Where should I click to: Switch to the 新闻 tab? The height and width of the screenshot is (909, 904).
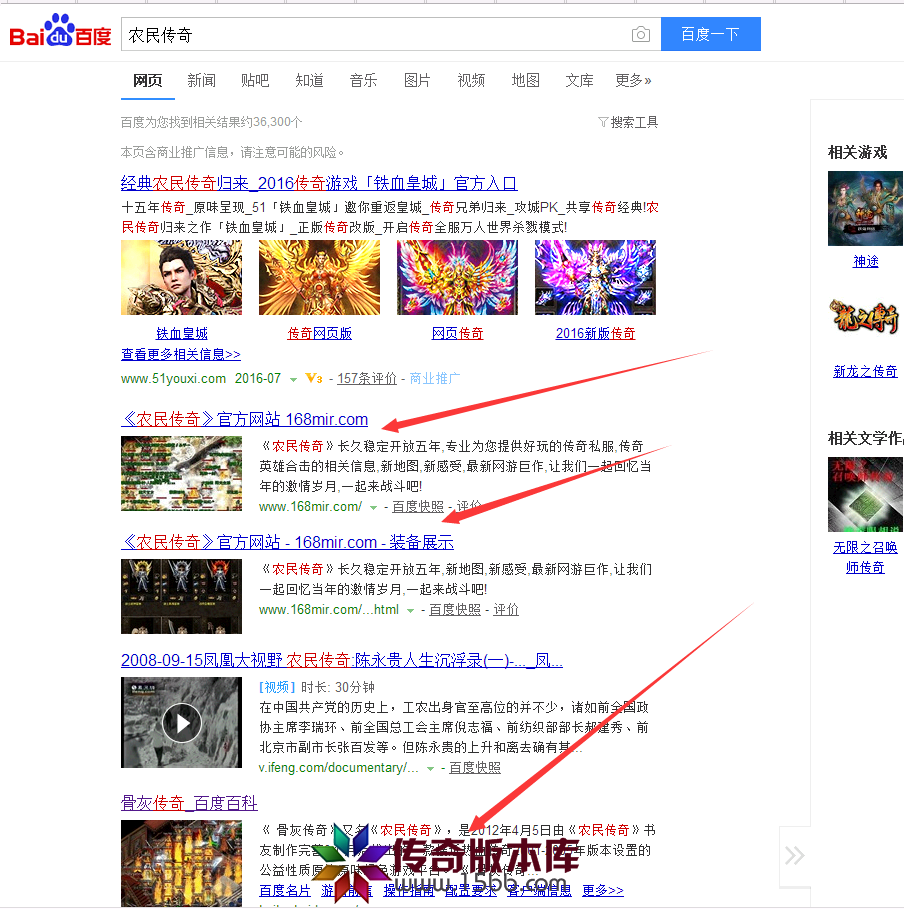point(201,80)
